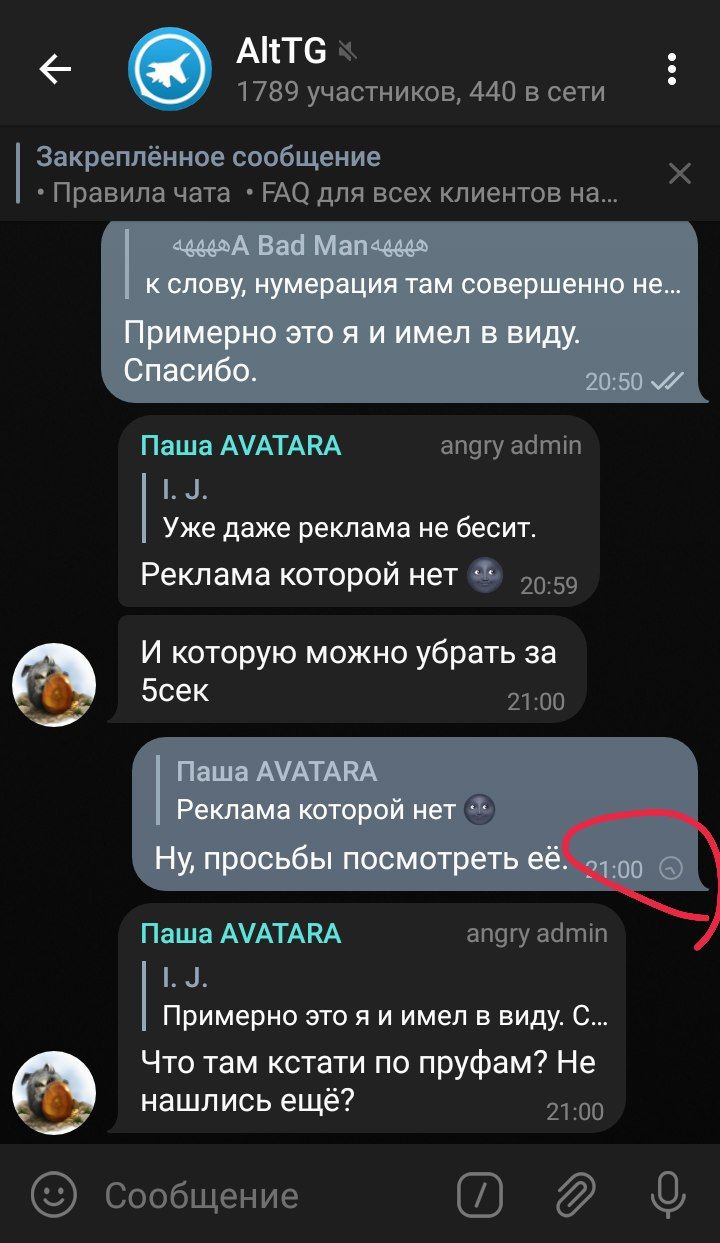Tap Паша AVATARA name above Реклама message
This screenshot has height=1243, width=720.
pos(241,446)
